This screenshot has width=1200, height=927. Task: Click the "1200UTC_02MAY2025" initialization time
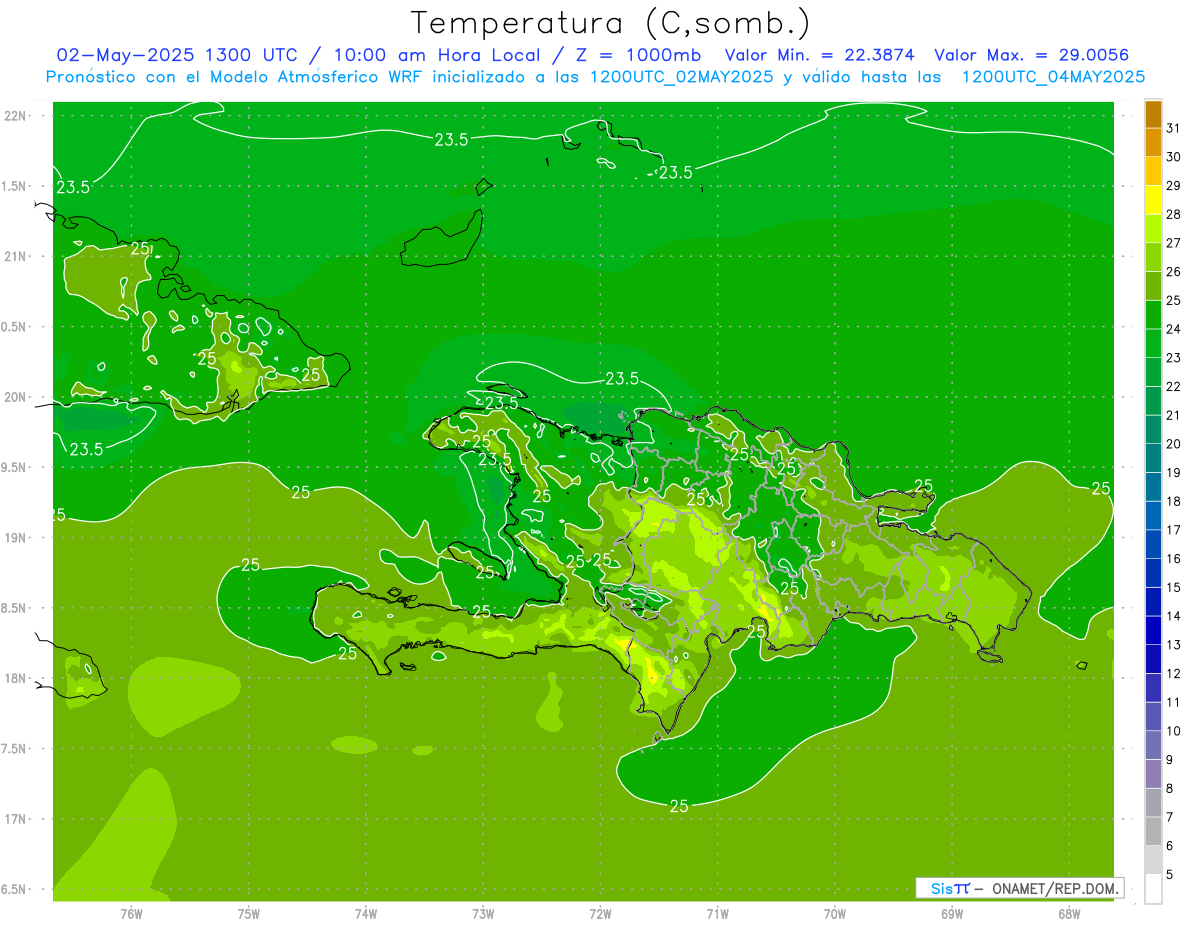[x=682, y=76]
